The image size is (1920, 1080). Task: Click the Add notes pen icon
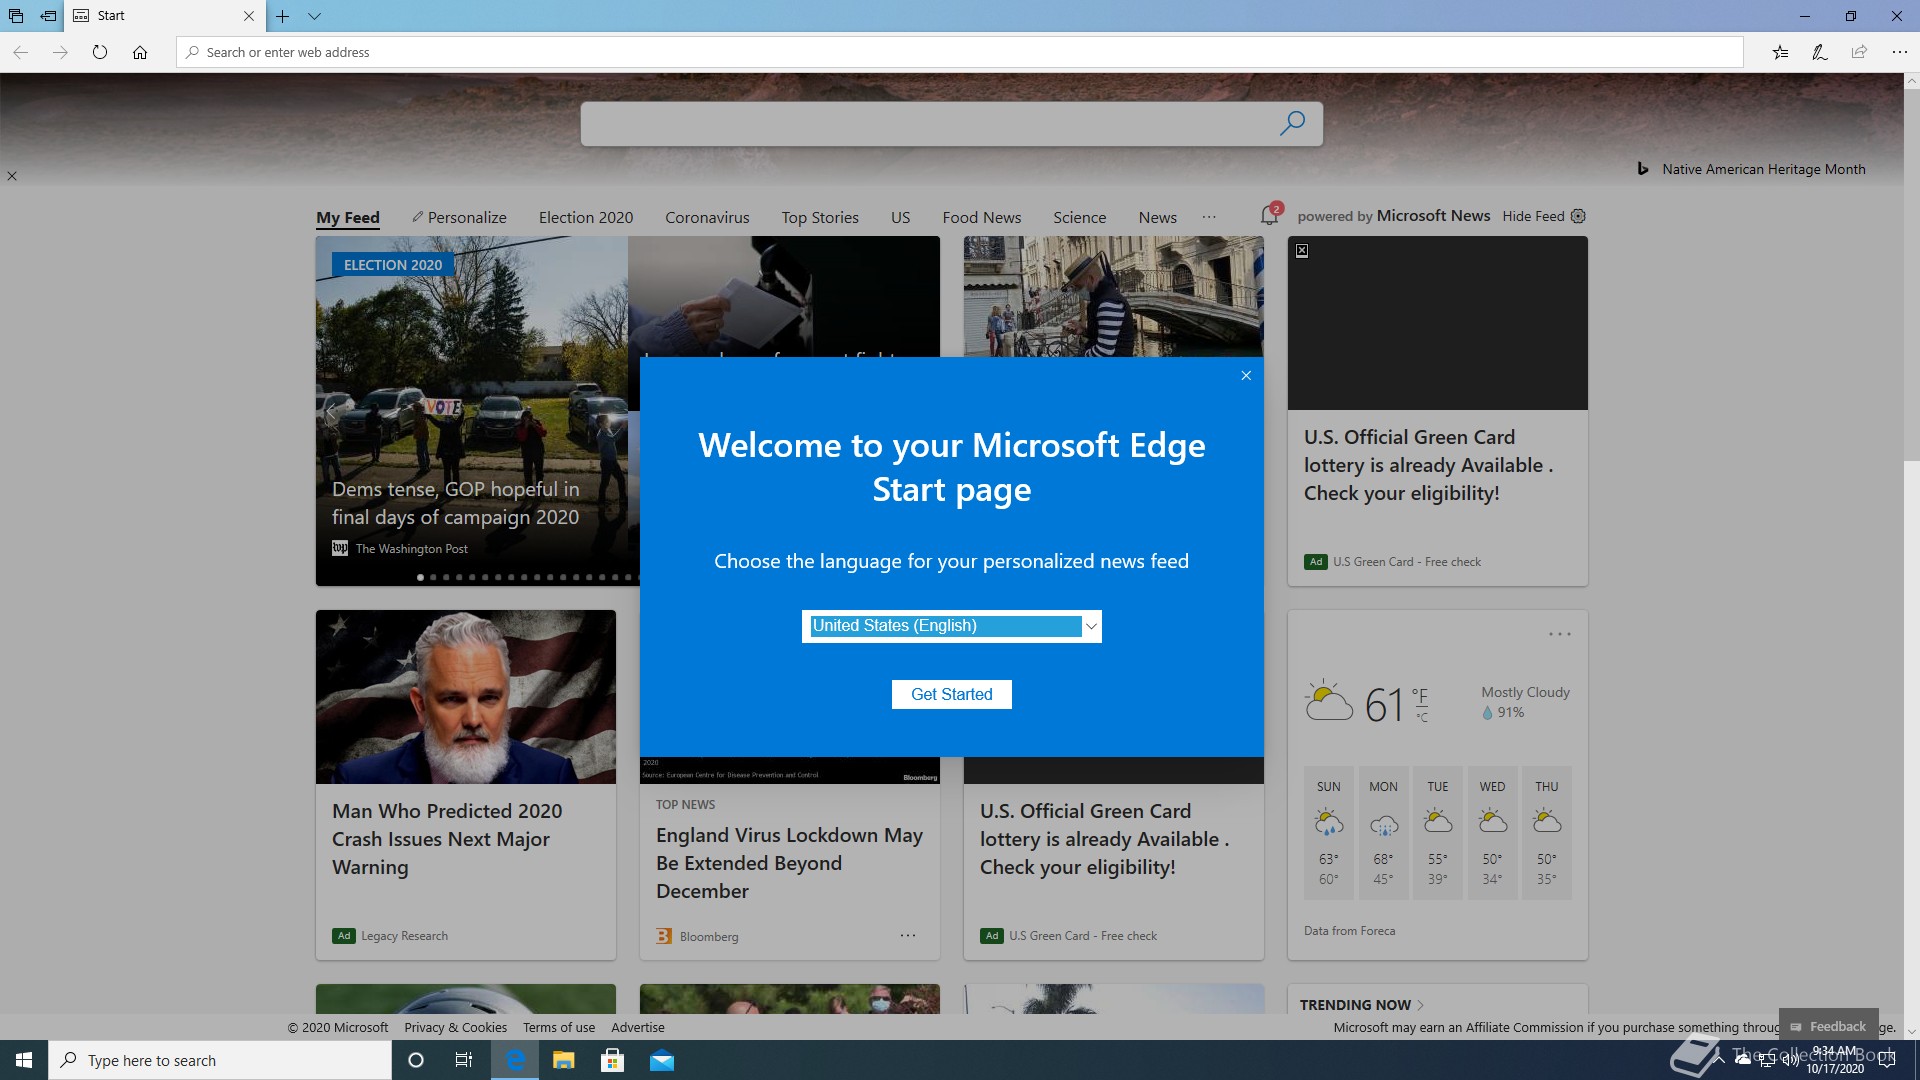(x=1820, y=52)
